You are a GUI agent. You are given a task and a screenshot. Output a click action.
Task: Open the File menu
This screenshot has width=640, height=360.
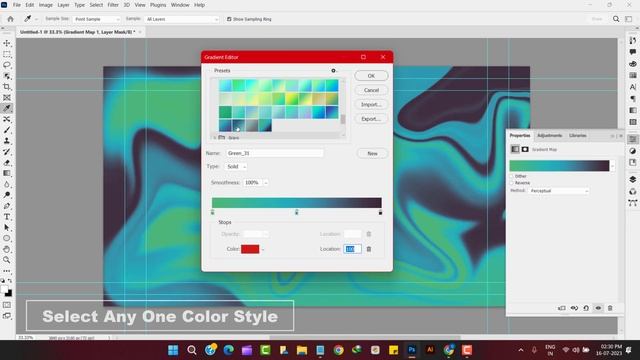(x=17, y=5)
